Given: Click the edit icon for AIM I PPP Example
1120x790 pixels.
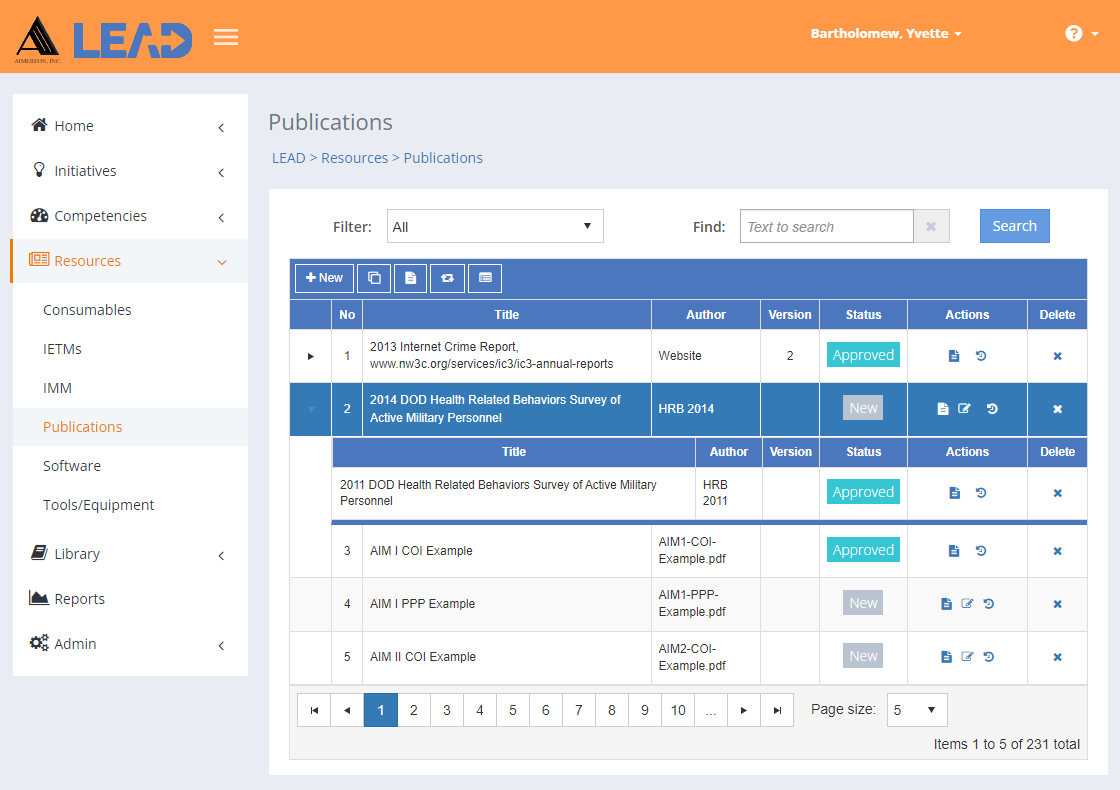Looking at the screenshot, I should coord(967,604).
